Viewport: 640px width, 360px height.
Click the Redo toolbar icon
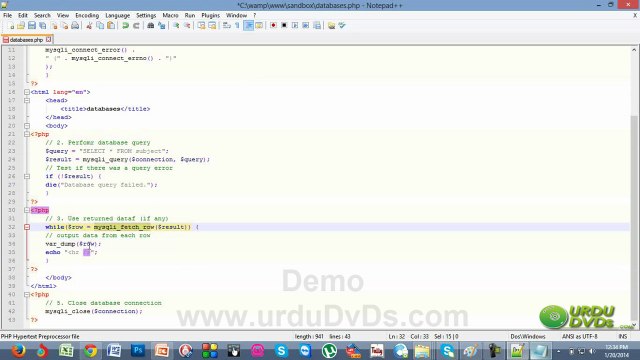tap(136, 26)
